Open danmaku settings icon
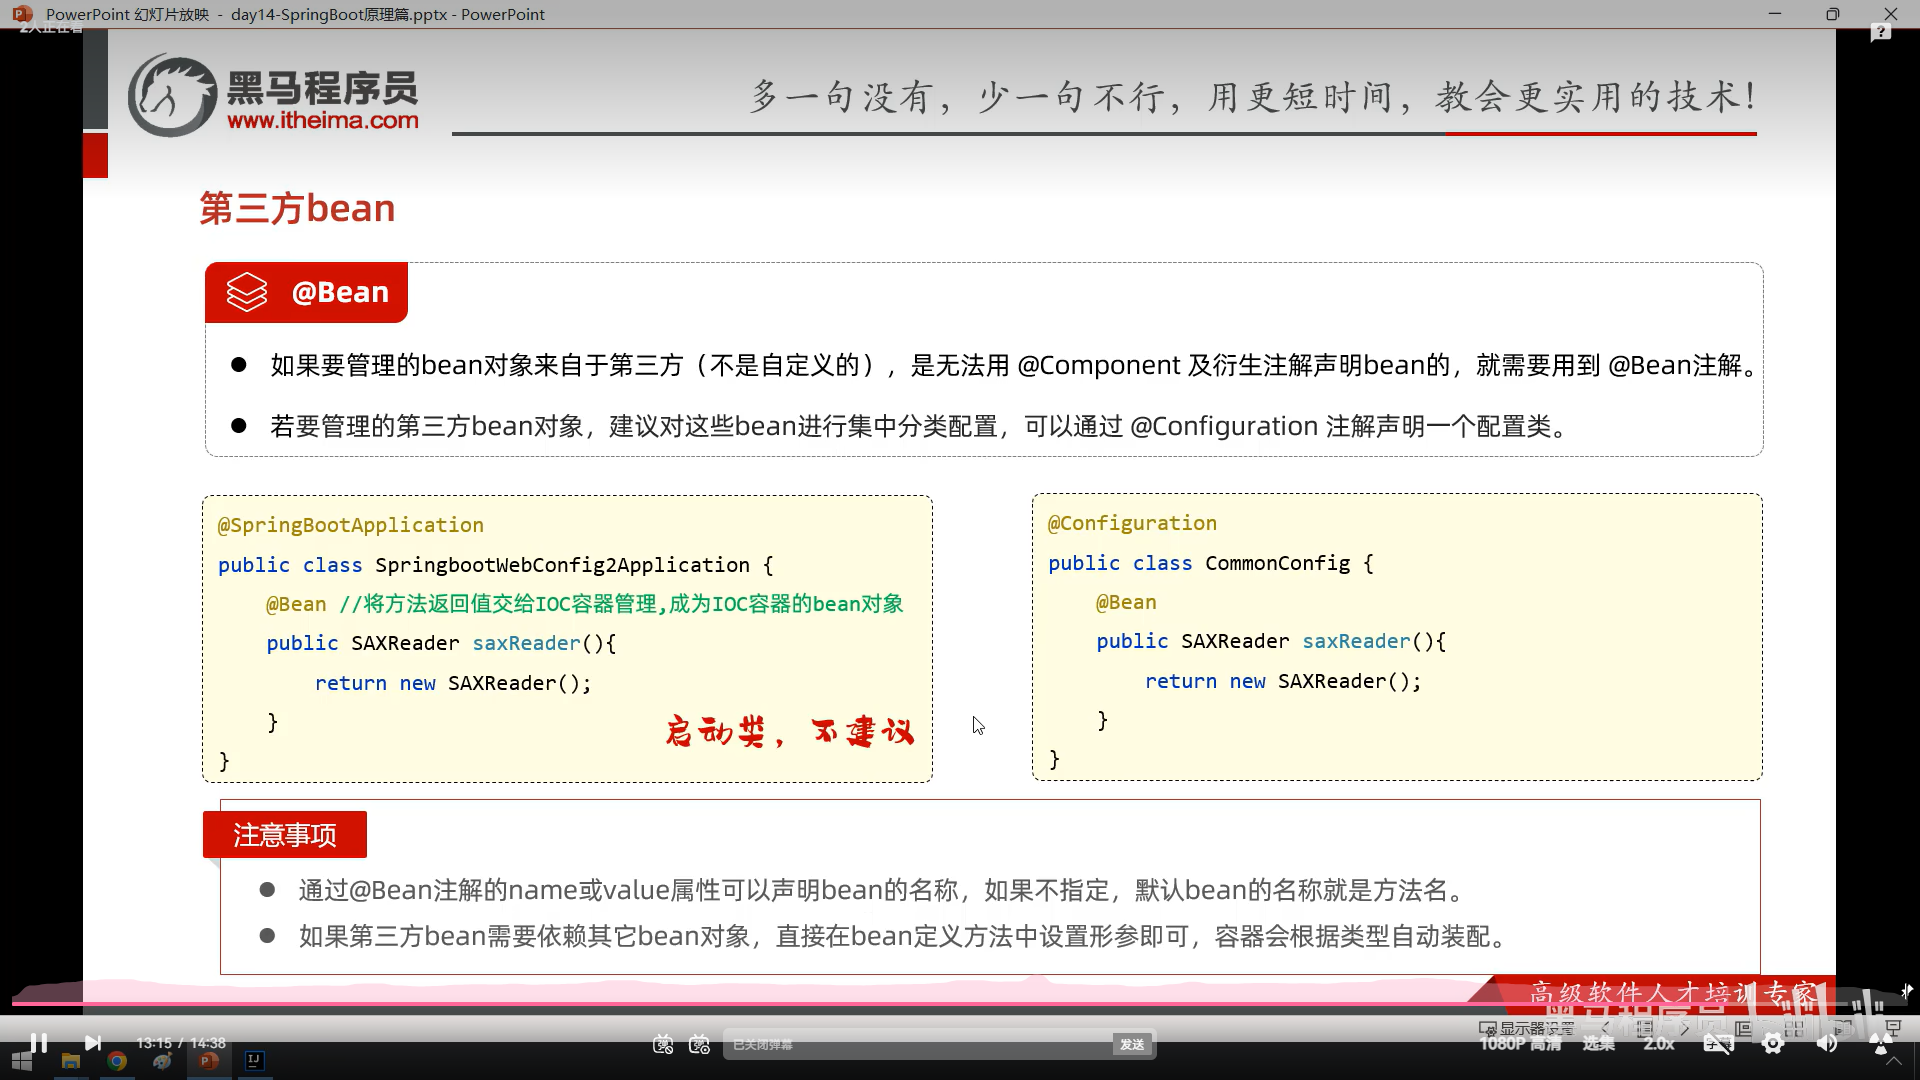 click(699, 1045)
